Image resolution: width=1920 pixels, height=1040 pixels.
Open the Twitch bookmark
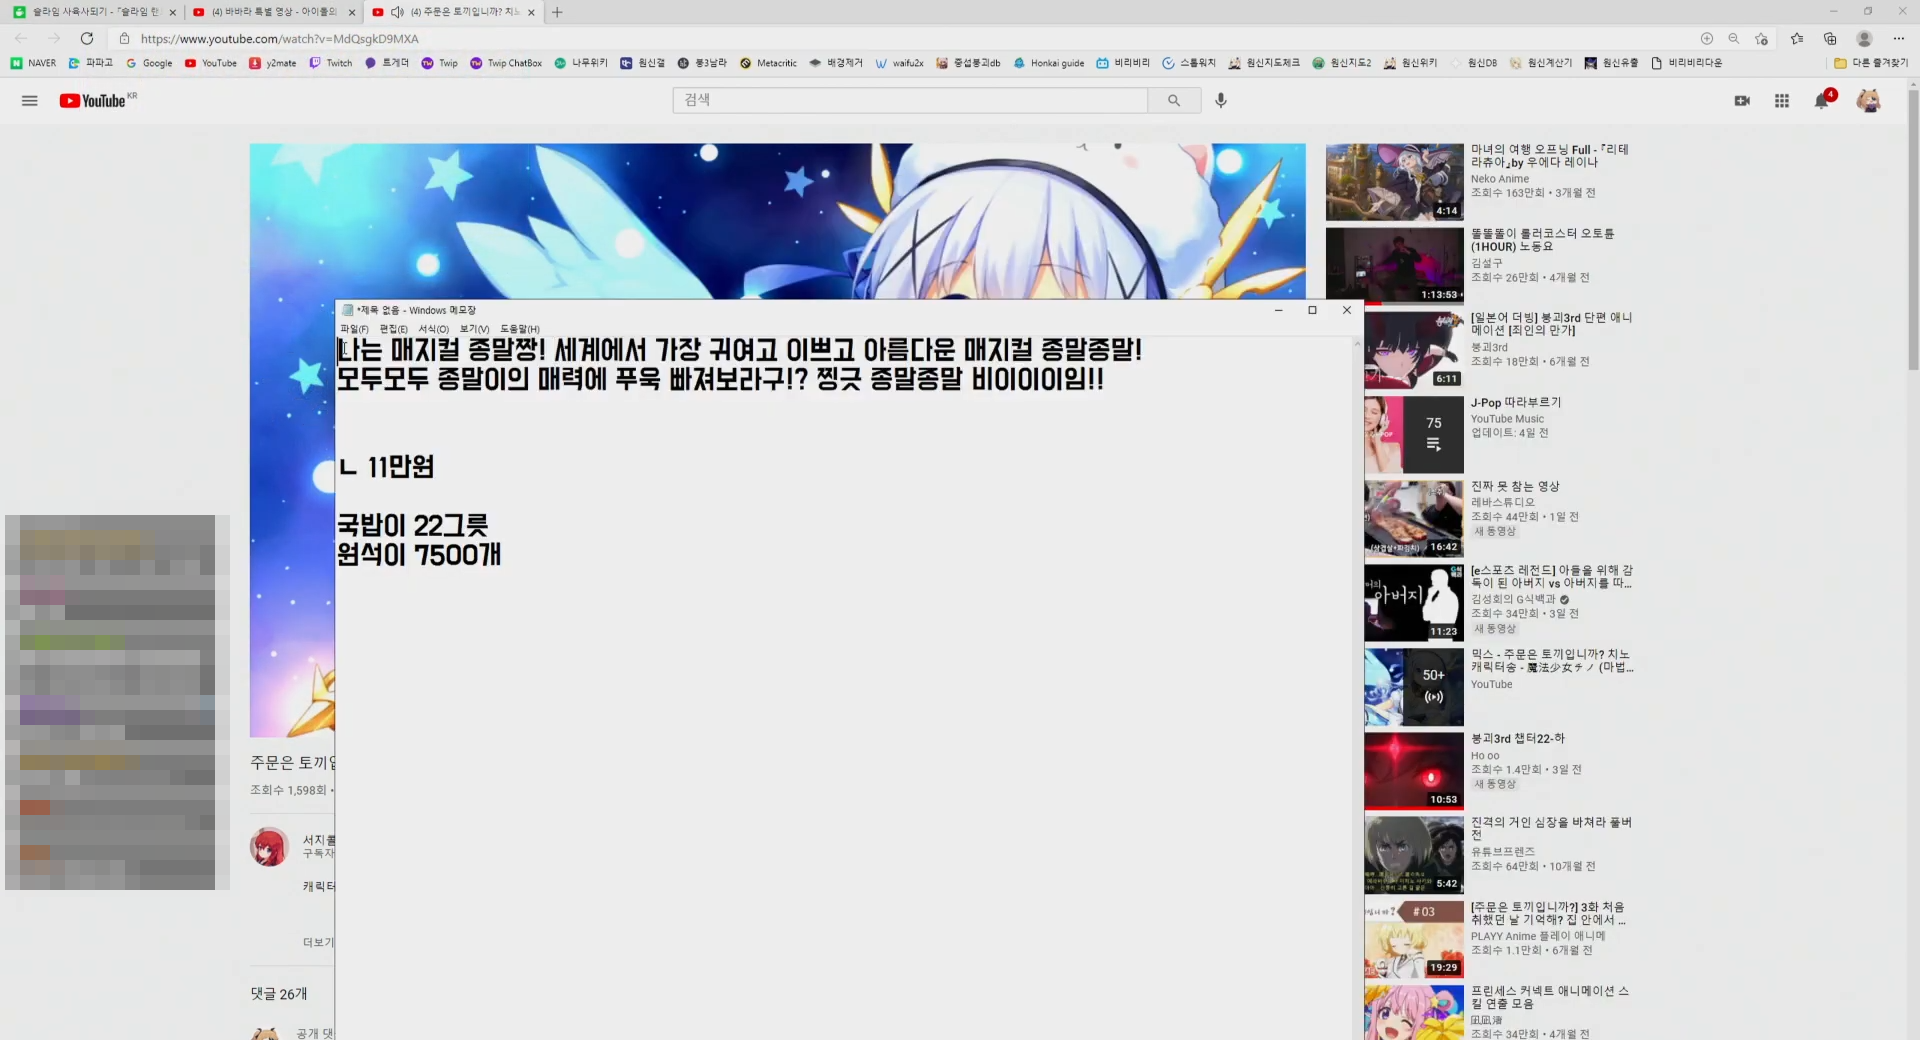331,63
